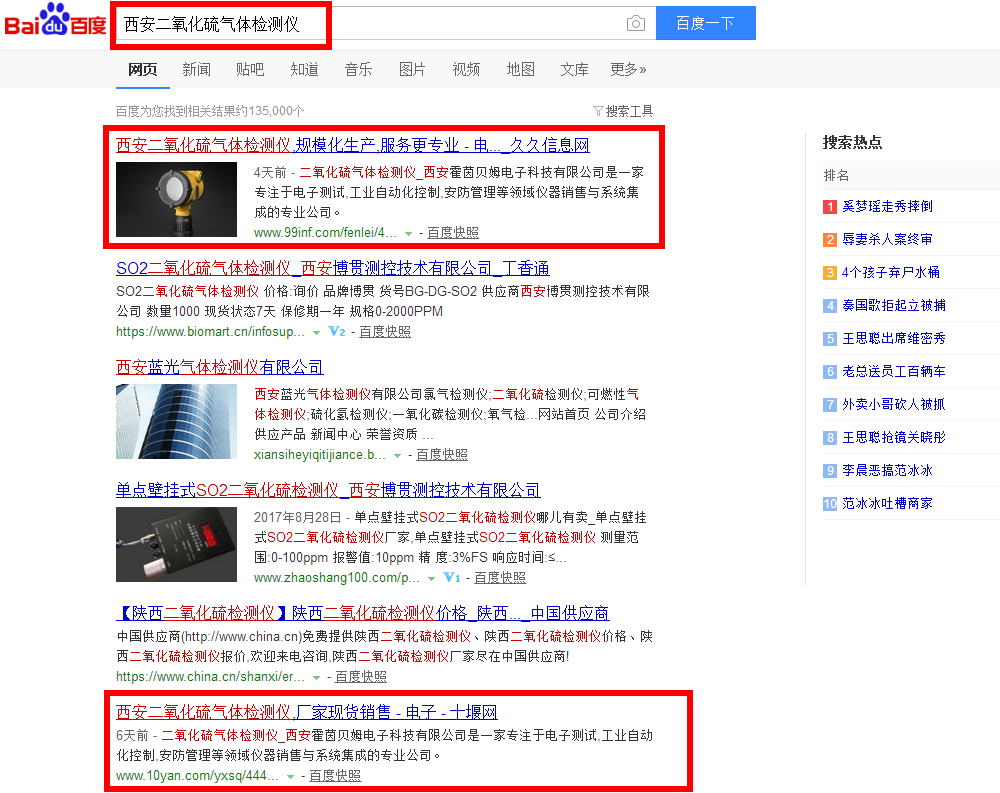Switch to 贴吧 tab
The width and height of the screenshot is (1000, 793).
(x=250, y=69)
